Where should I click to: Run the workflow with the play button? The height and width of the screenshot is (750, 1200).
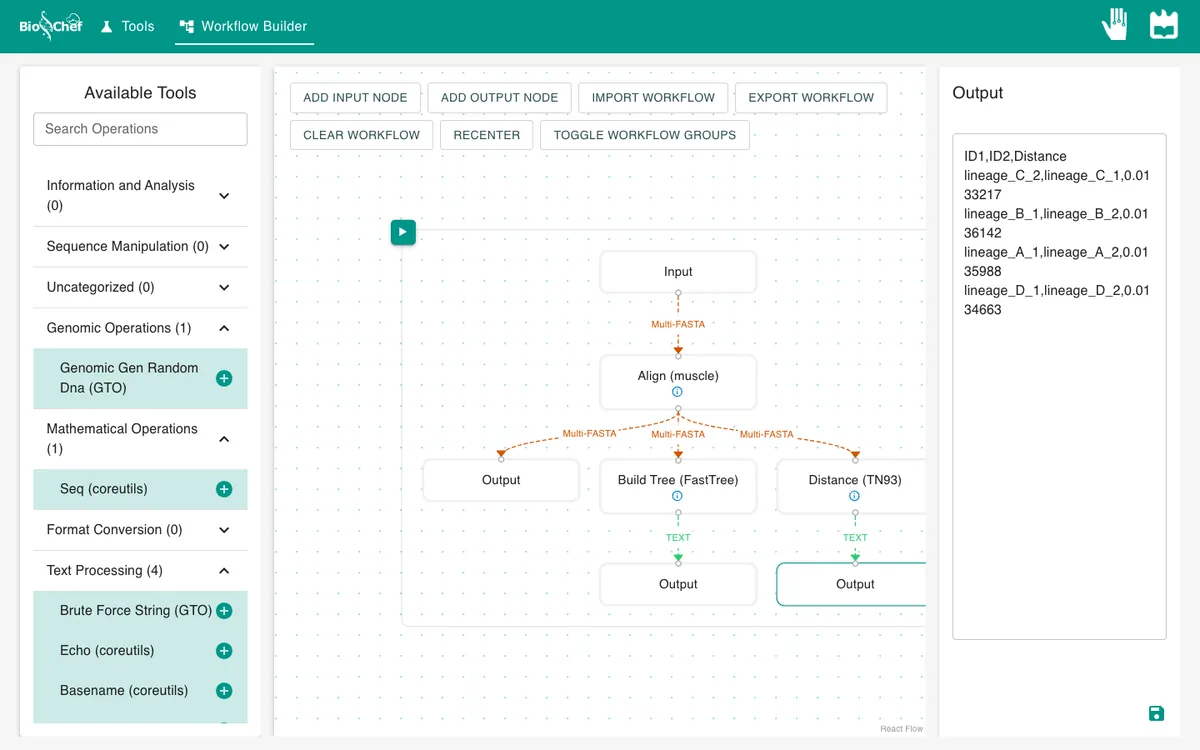tap(403, 233)
